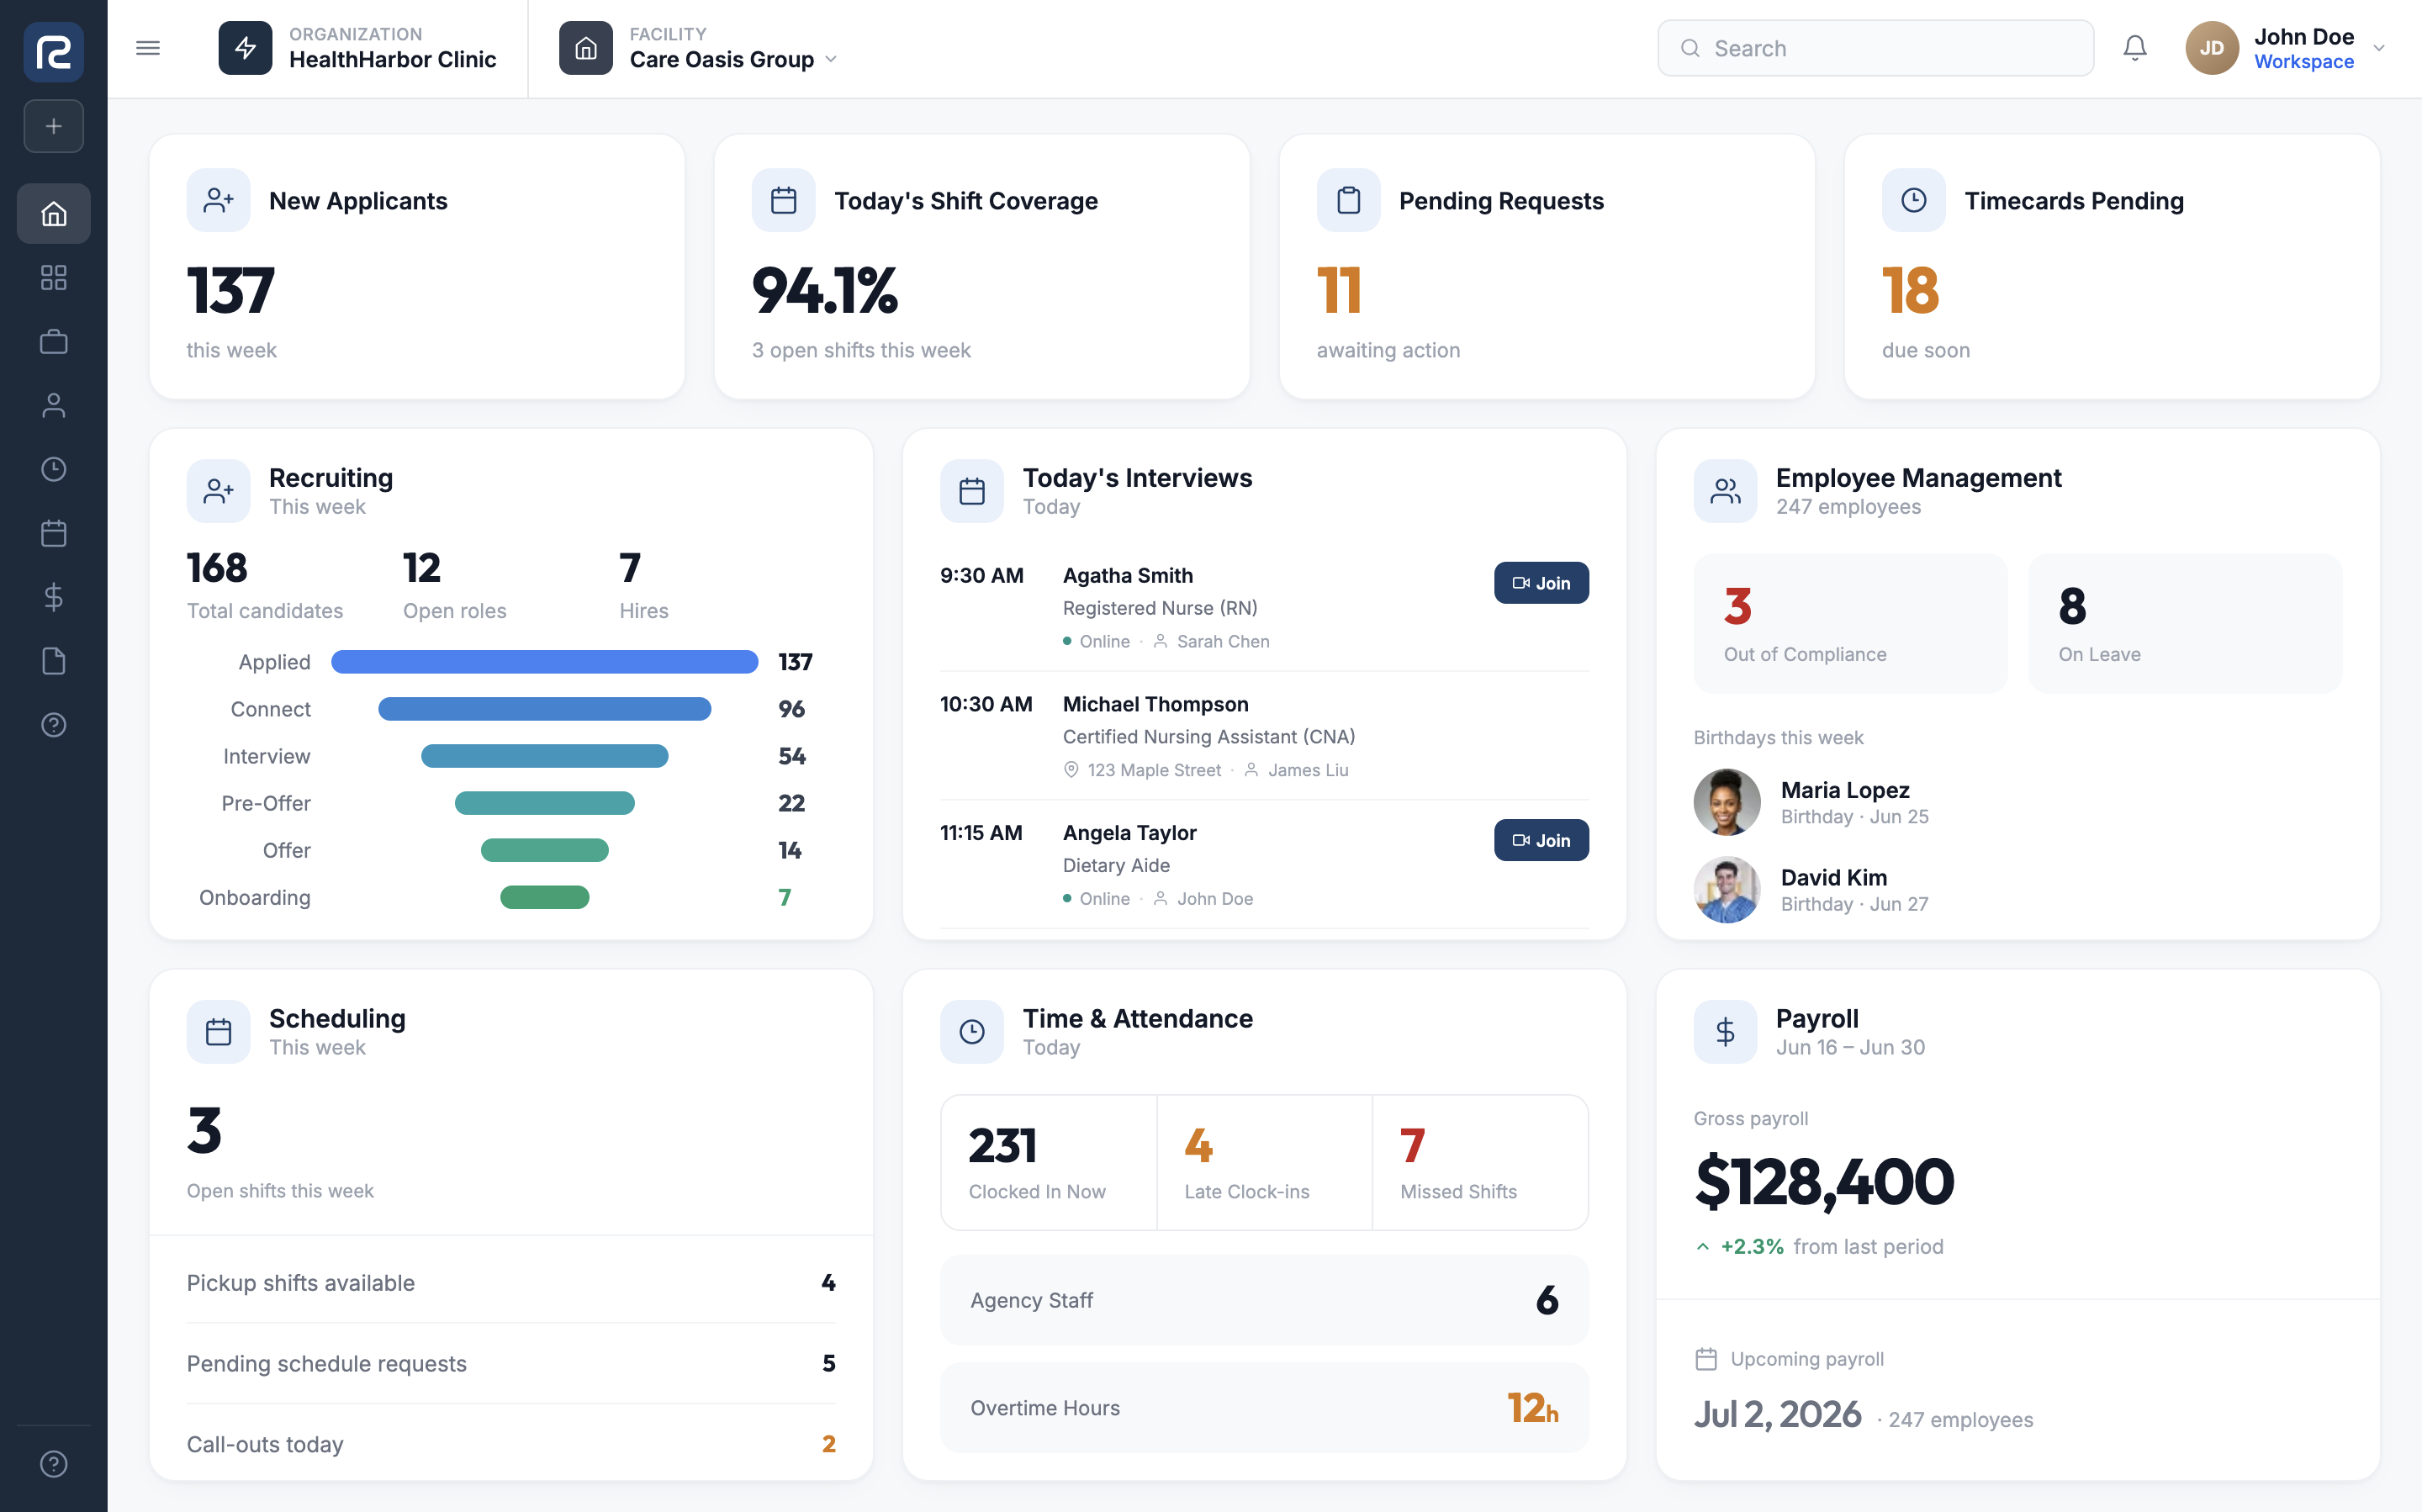
Task: Click the Onboarding funnel bar
Action: pos(545,897)
